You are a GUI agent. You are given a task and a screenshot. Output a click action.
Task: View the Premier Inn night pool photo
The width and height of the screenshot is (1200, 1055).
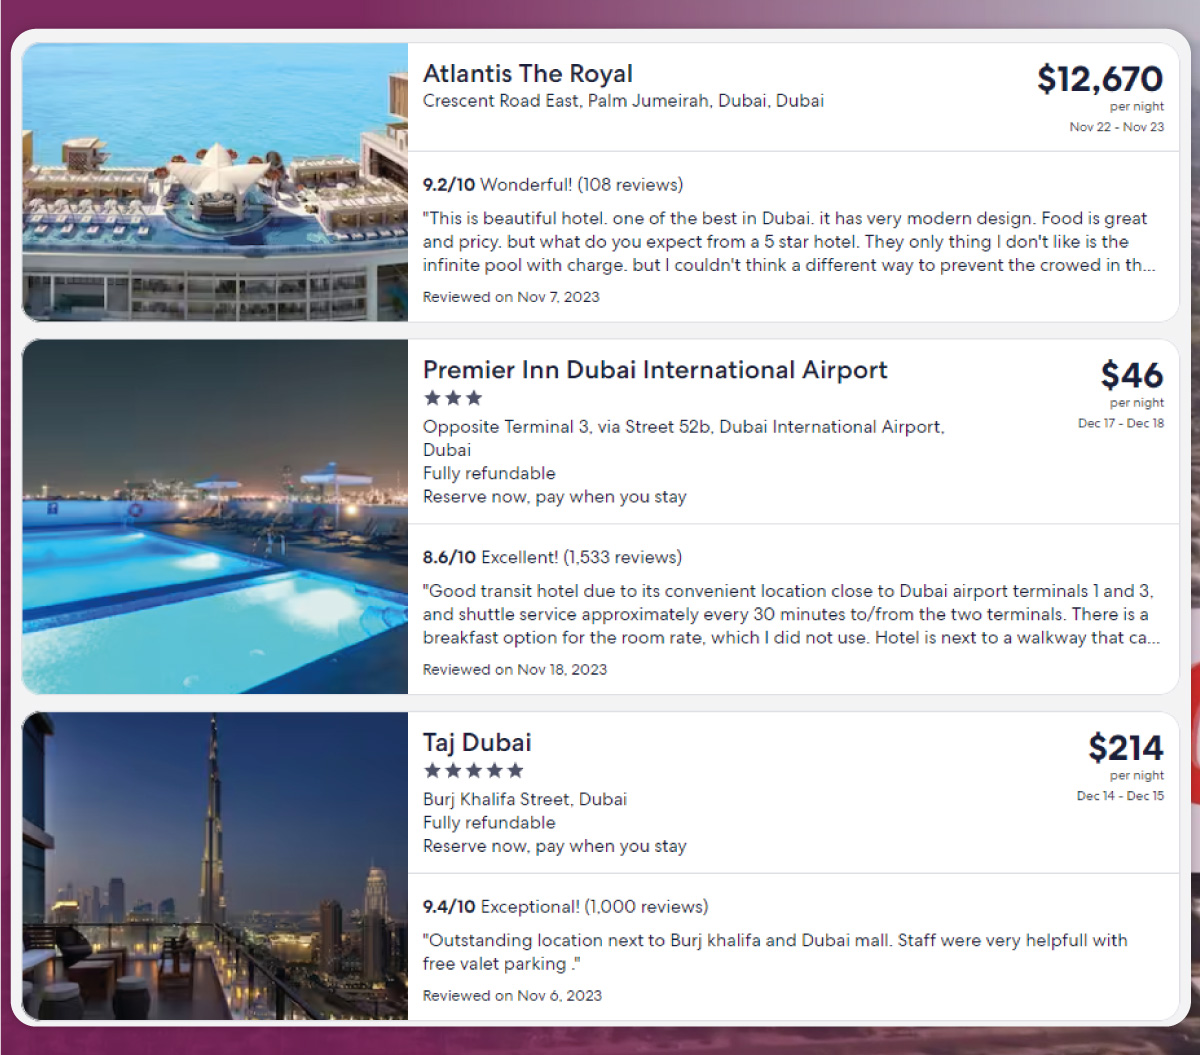pos(215,516)
